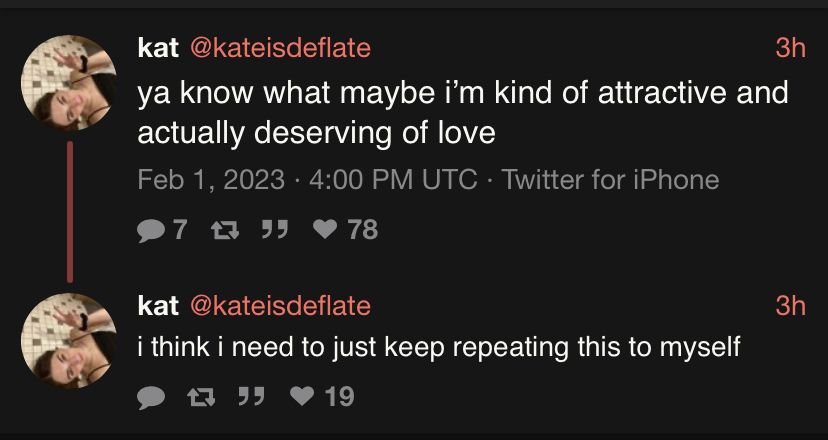Click the 'Twitter for iPhone' source label
Viewport: 828px width, 440px height.
[x=610, y=180]
